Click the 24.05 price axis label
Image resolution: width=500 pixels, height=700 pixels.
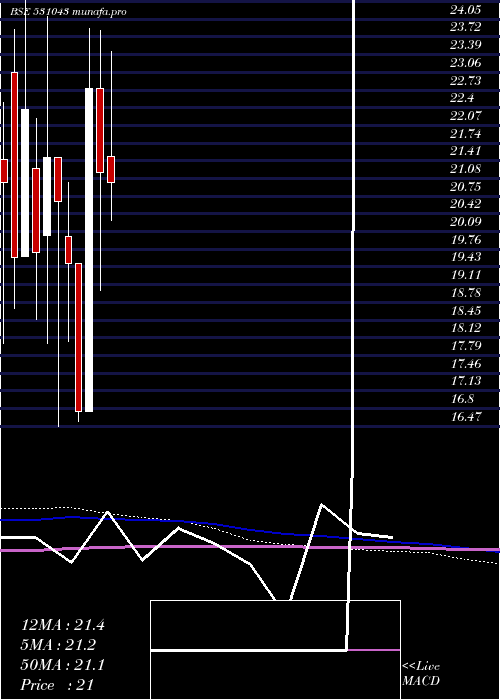pyautogui.click(x=465, y=10)
